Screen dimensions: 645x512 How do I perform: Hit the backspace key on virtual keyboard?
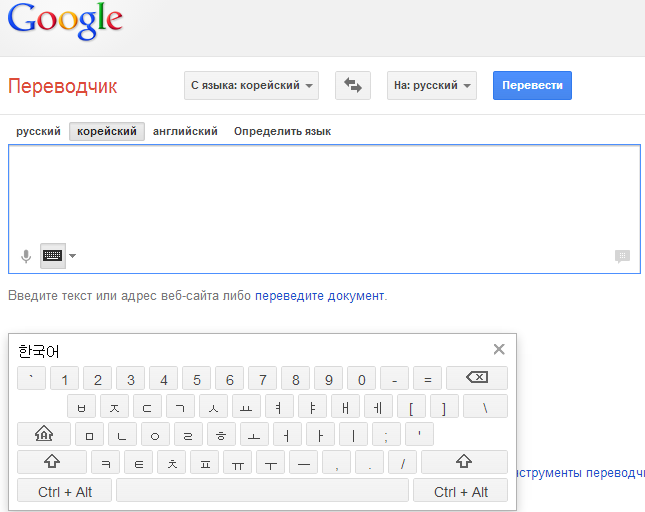tap(477, 378)
